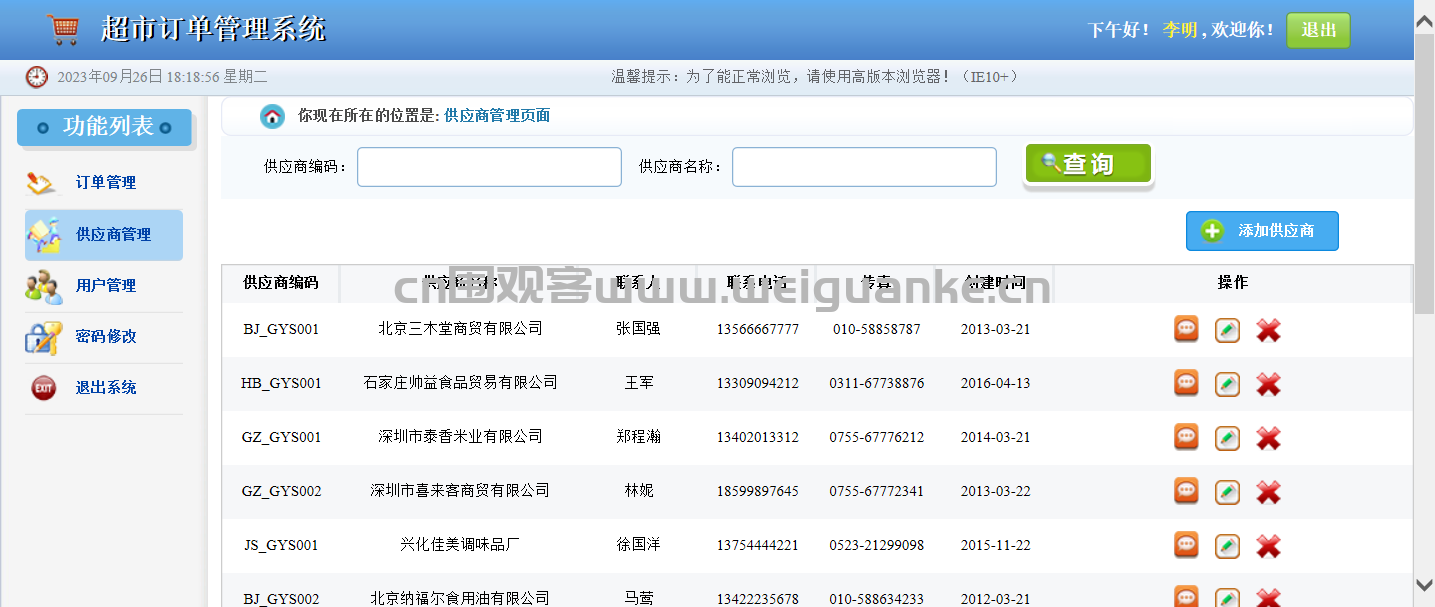
Task: View details of supplier JS_GYS001
Action: coord(1186,545)
